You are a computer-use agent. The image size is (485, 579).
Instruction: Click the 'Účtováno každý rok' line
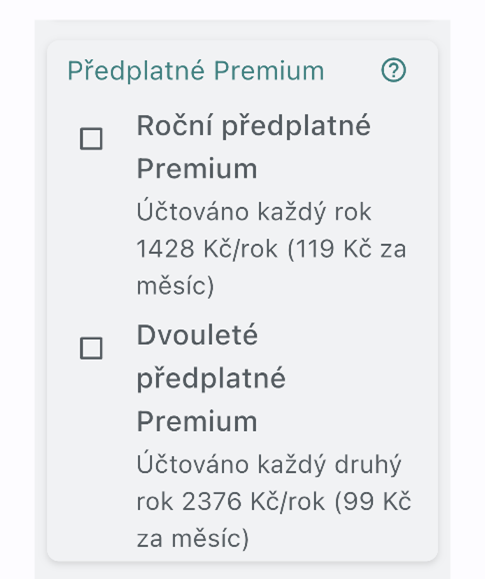pyautogui.click(x=254, y=212)
